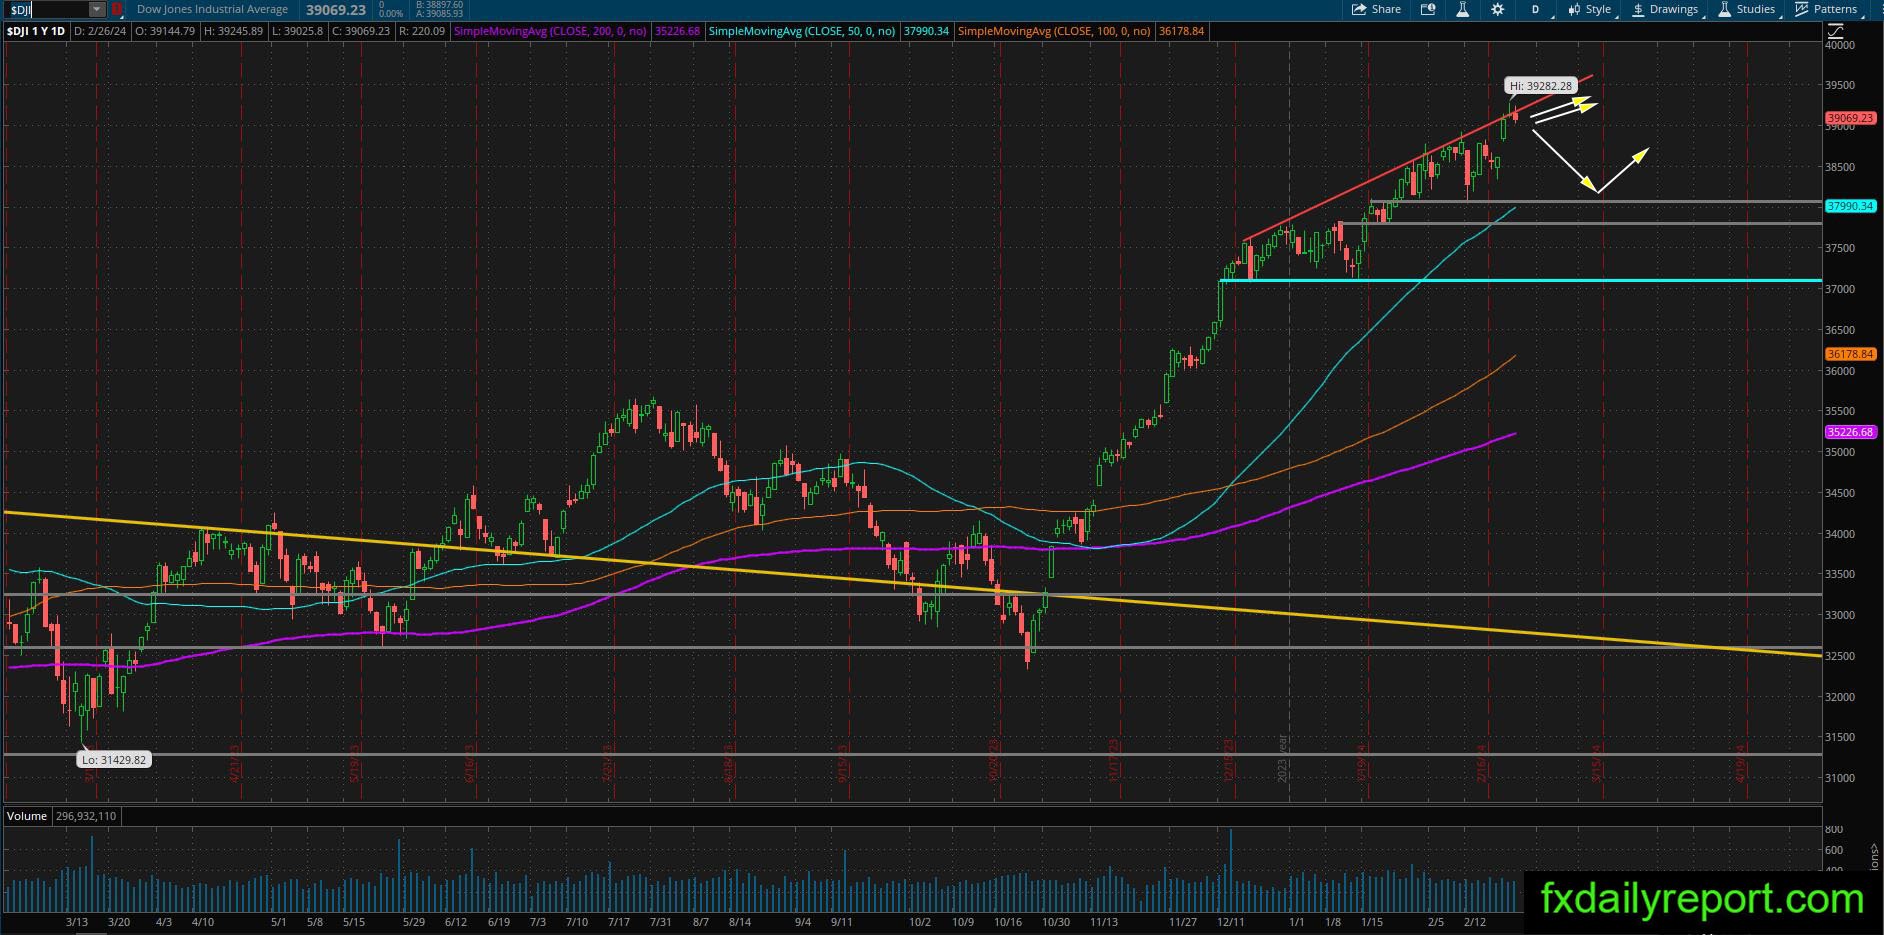The image size is (1884, 935).
Task: Click the $DJI symbol input field
Action: [46, 9]
